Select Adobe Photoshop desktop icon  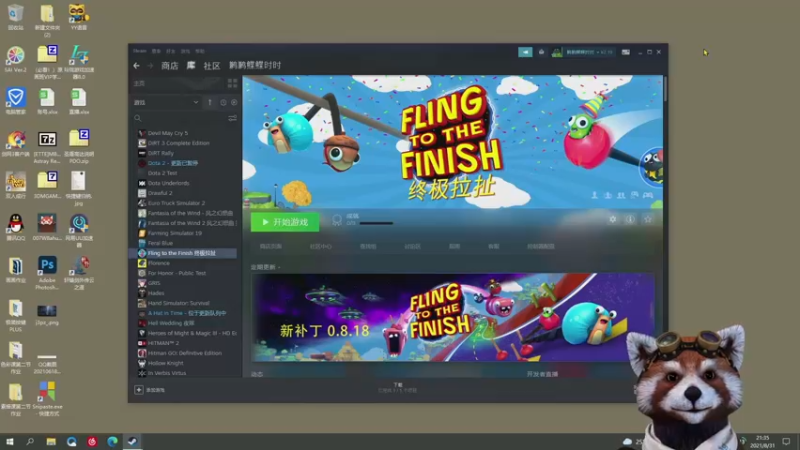coord(47,272)
